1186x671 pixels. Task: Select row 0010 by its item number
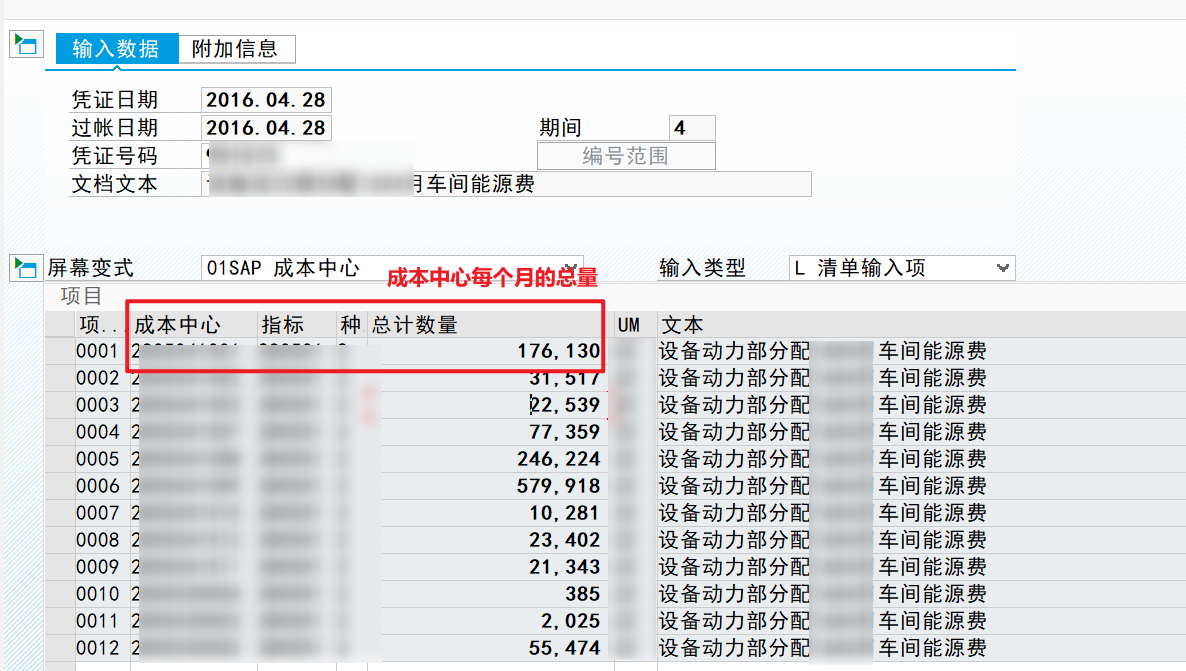tap(98, 594)
